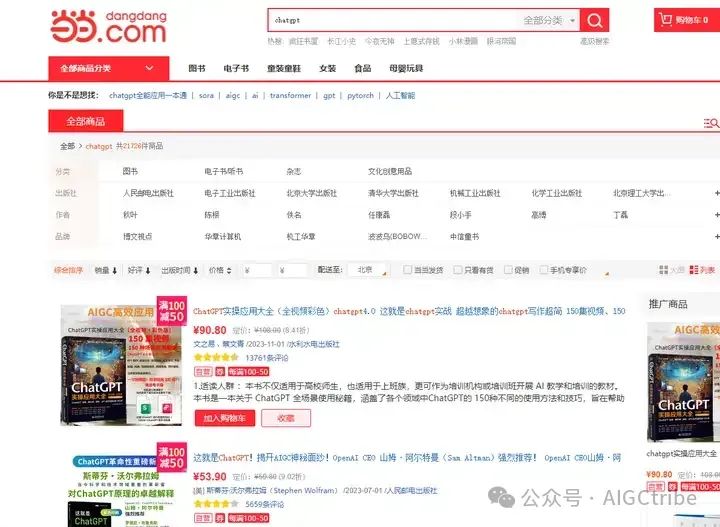Open the ChatGPT实操应用大全 result title link
The image size is (720, 527).
tap(409, 311)
